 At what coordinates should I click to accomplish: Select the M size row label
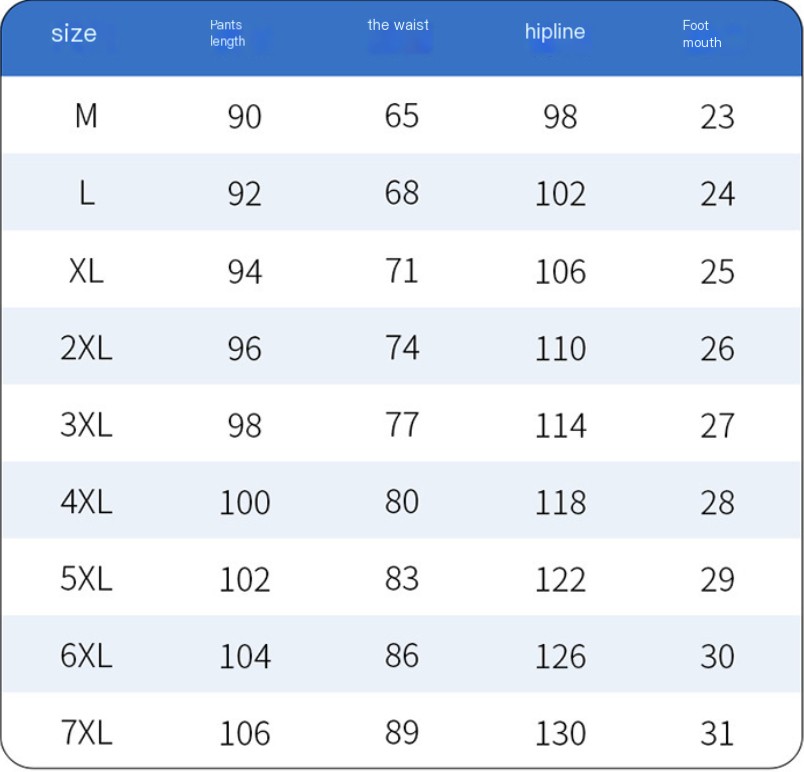point(86,116)
